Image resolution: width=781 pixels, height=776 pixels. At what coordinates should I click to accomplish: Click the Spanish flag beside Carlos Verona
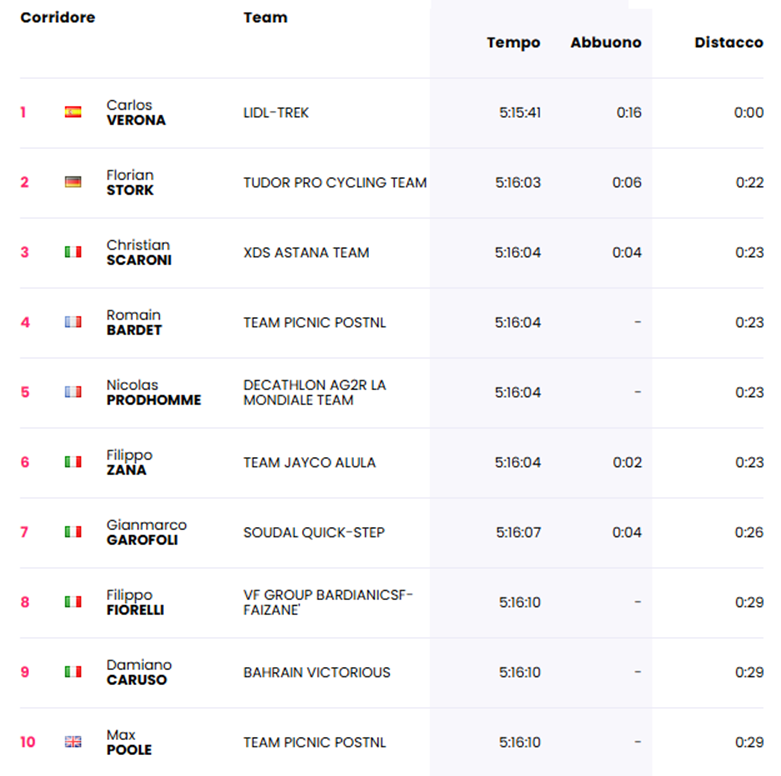tap(73, 112)
